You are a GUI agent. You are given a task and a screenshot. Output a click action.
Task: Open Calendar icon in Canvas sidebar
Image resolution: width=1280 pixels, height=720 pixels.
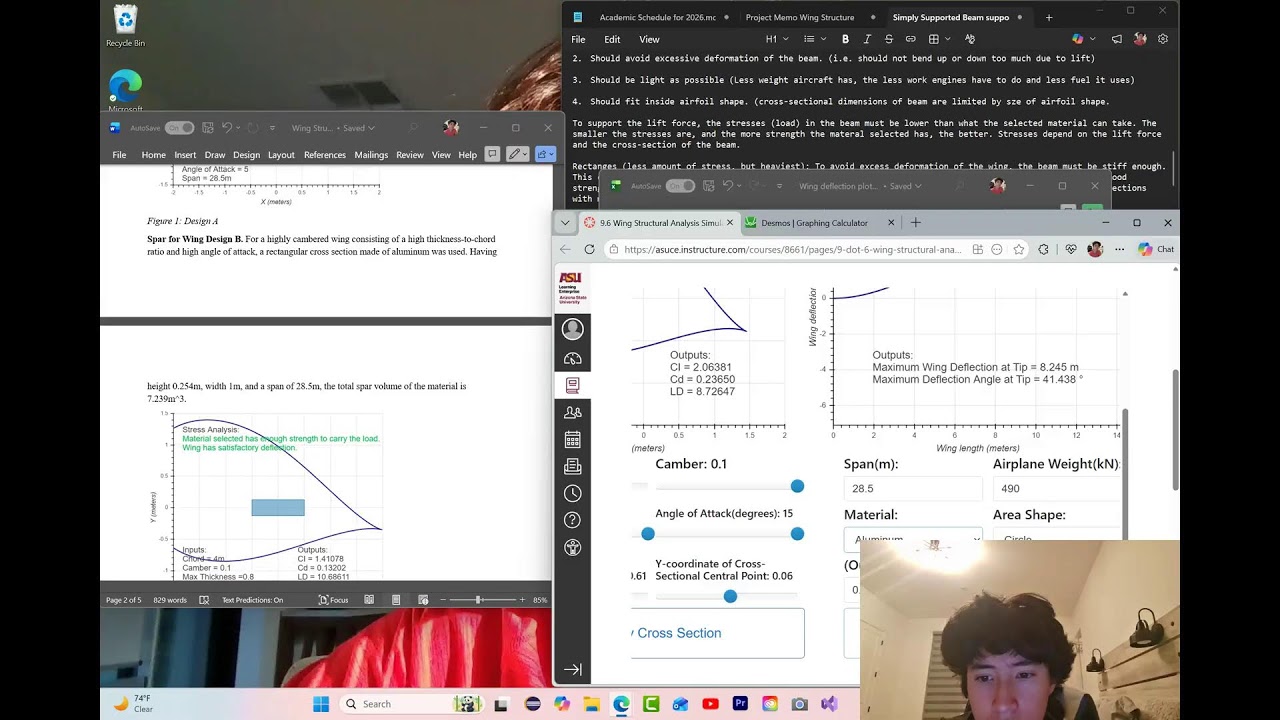tap(573, 439)
